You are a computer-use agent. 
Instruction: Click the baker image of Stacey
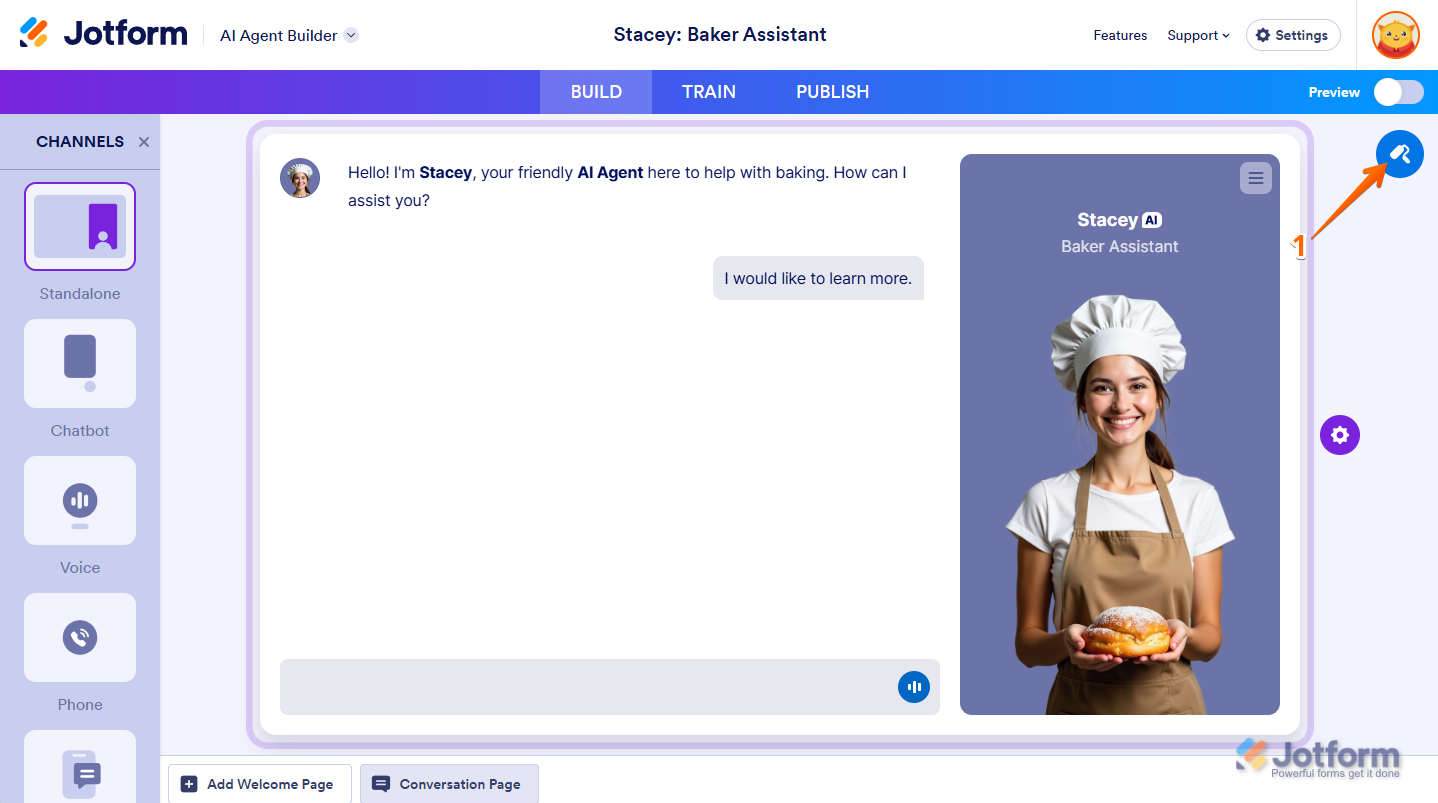[1120, 505]
